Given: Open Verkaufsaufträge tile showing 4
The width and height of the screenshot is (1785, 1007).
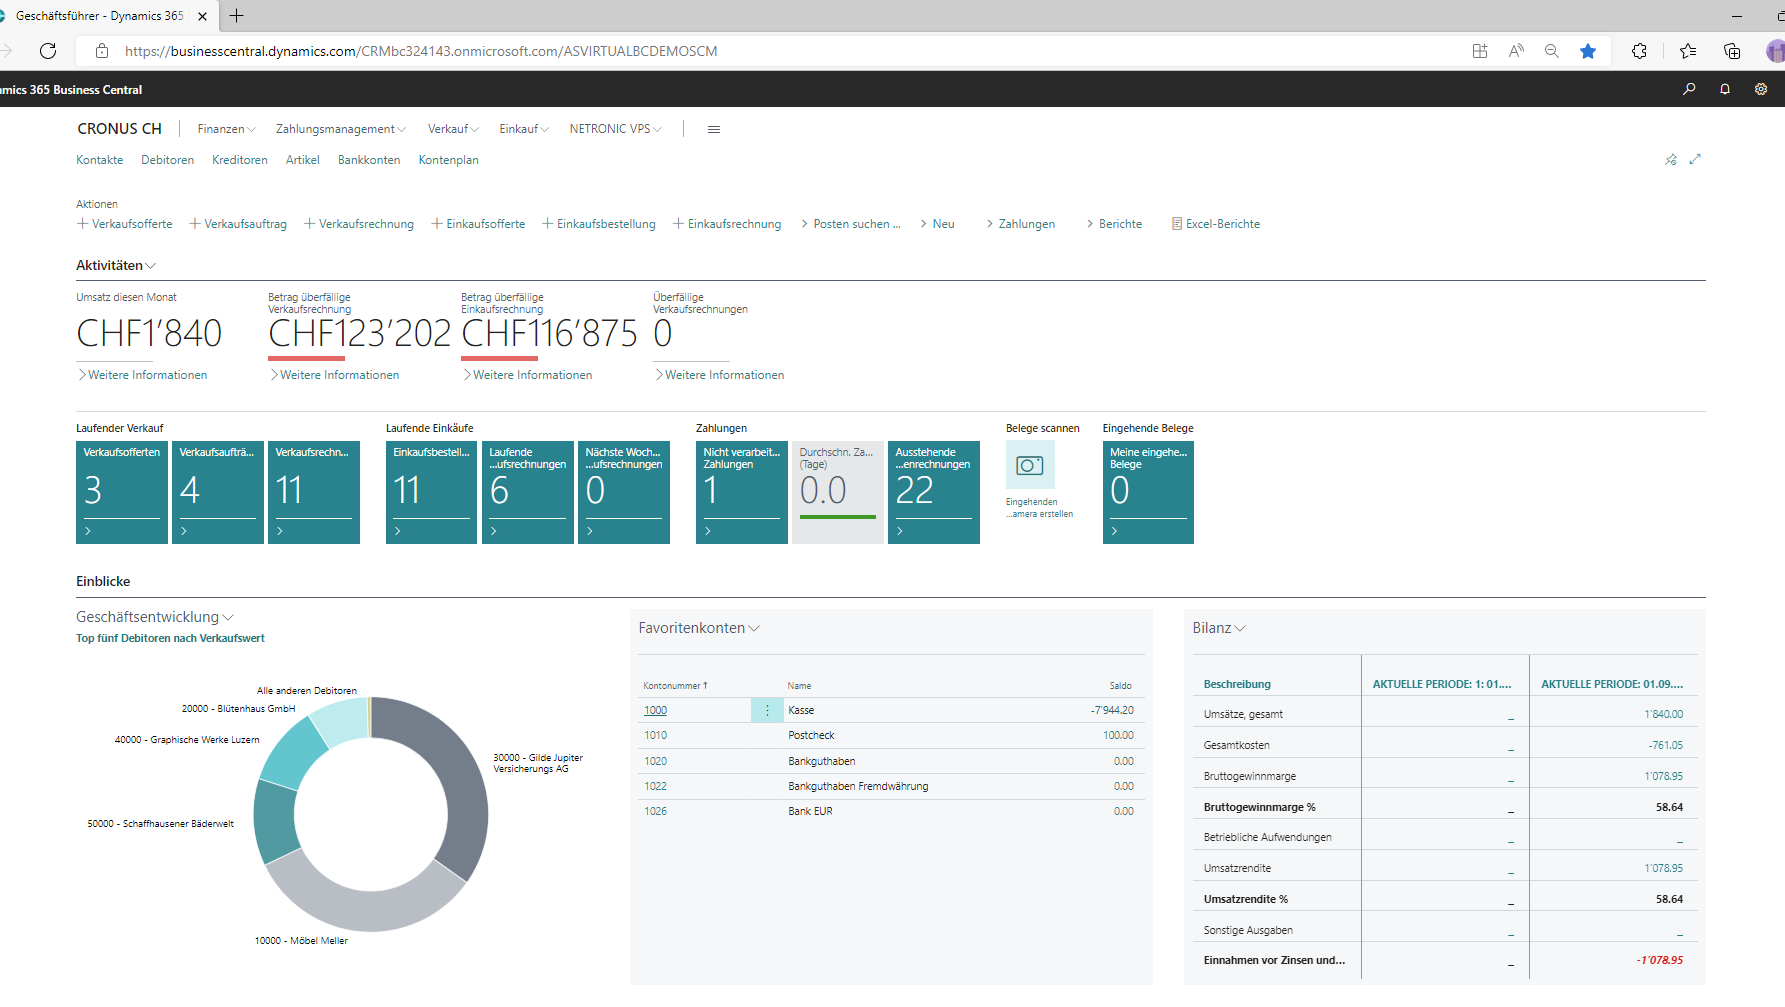Looking at the screenshot, I should pyautogui.click(x=218, y=493).
